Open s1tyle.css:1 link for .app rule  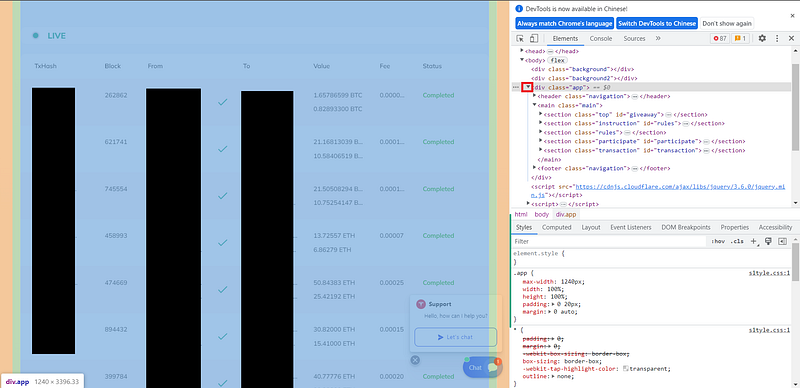(769, 273)
